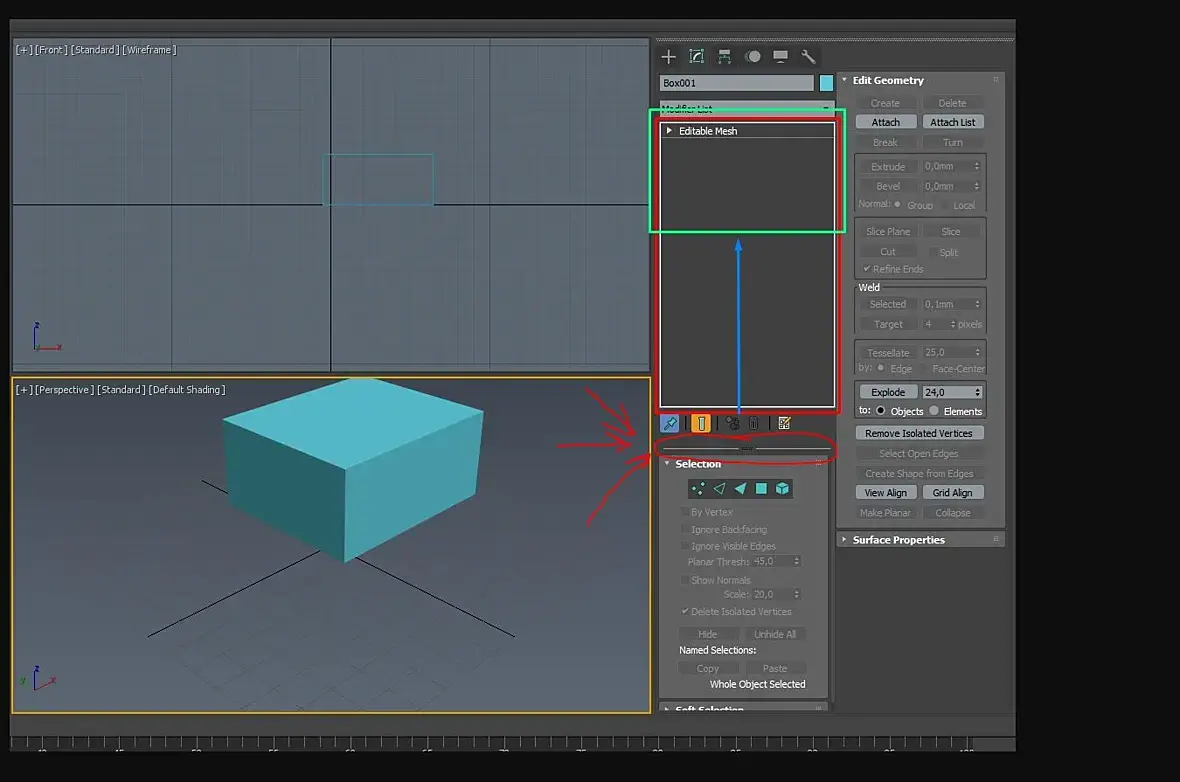Screen dimensions: 1180x782
Task: Expand the Editable Mesh stack entry
Action: click(669, 131)
